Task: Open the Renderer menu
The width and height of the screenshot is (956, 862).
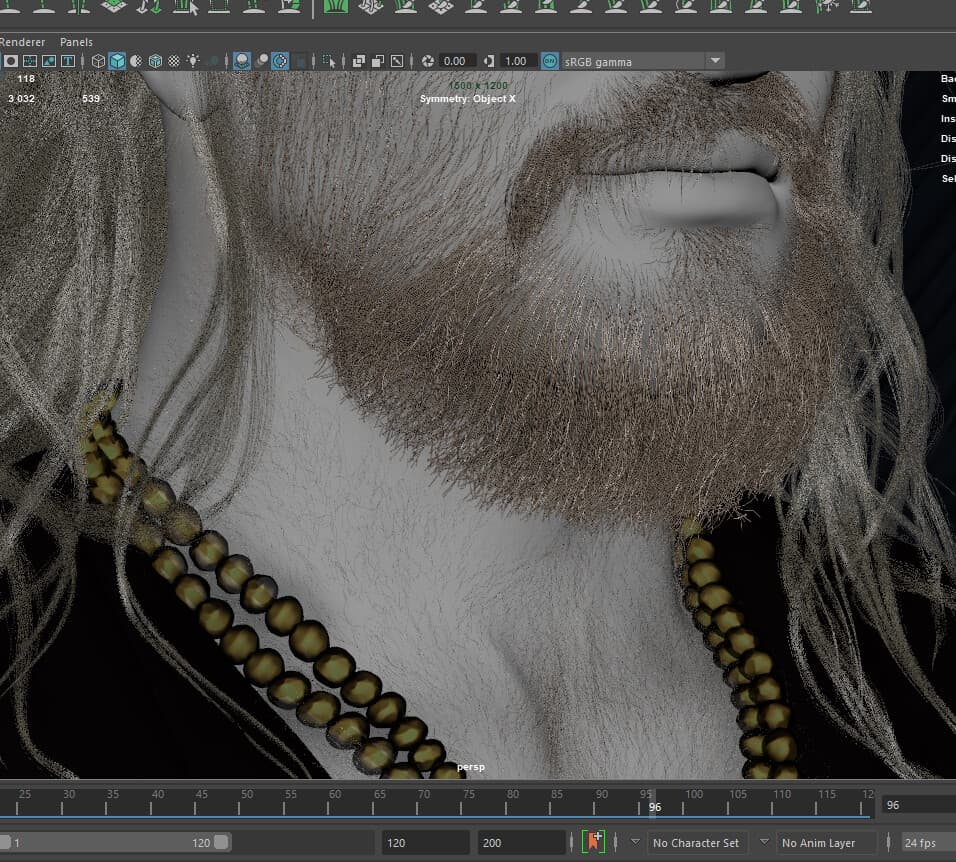Action: click(22, 42)
